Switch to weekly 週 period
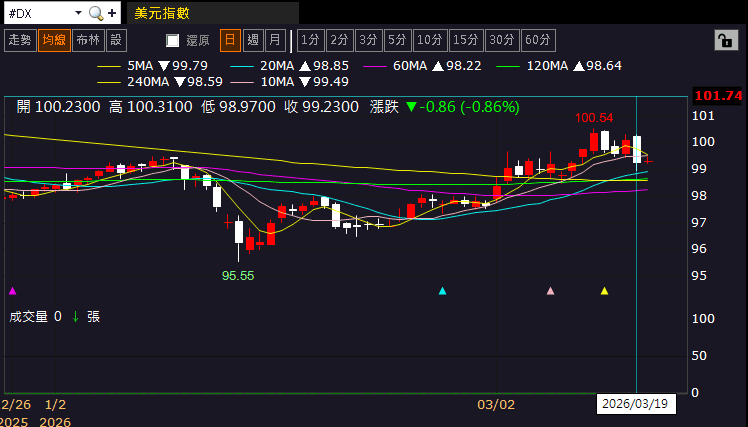This screenshot has width=748, height=427. [x=253, y=40]
